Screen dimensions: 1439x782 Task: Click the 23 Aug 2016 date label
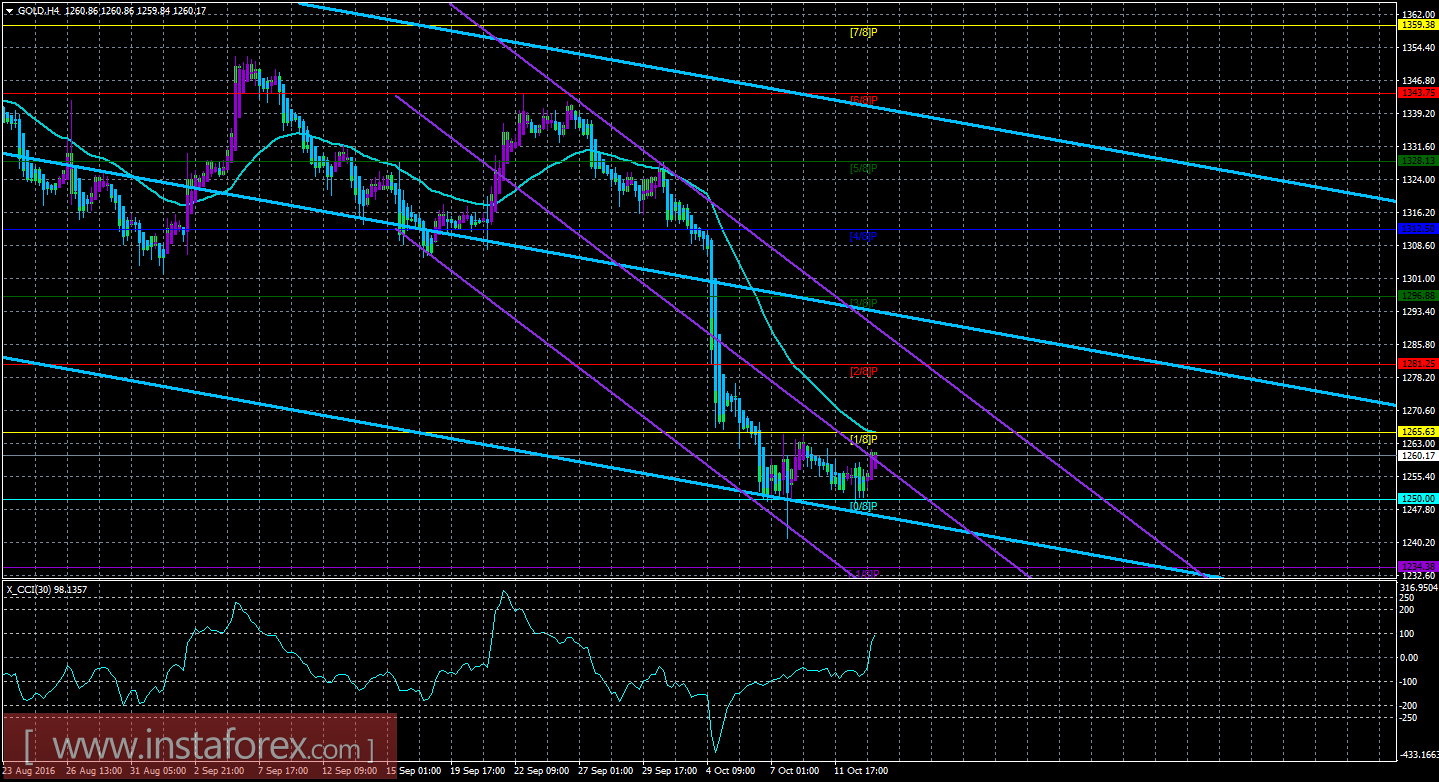29,771
